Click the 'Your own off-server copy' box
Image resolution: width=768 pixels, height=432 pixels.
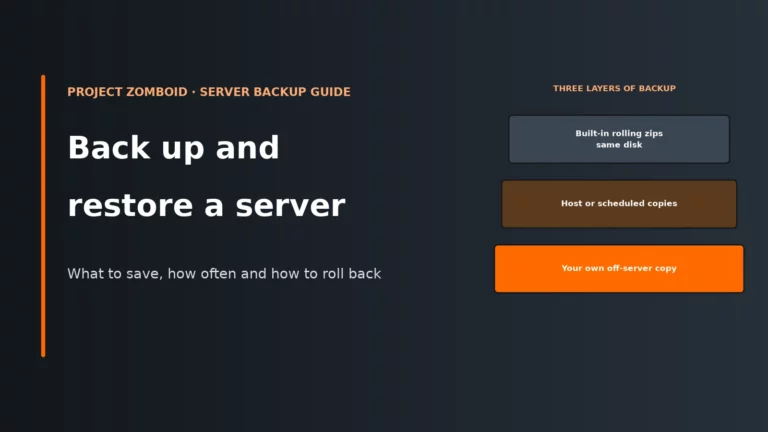pos(619,269)
